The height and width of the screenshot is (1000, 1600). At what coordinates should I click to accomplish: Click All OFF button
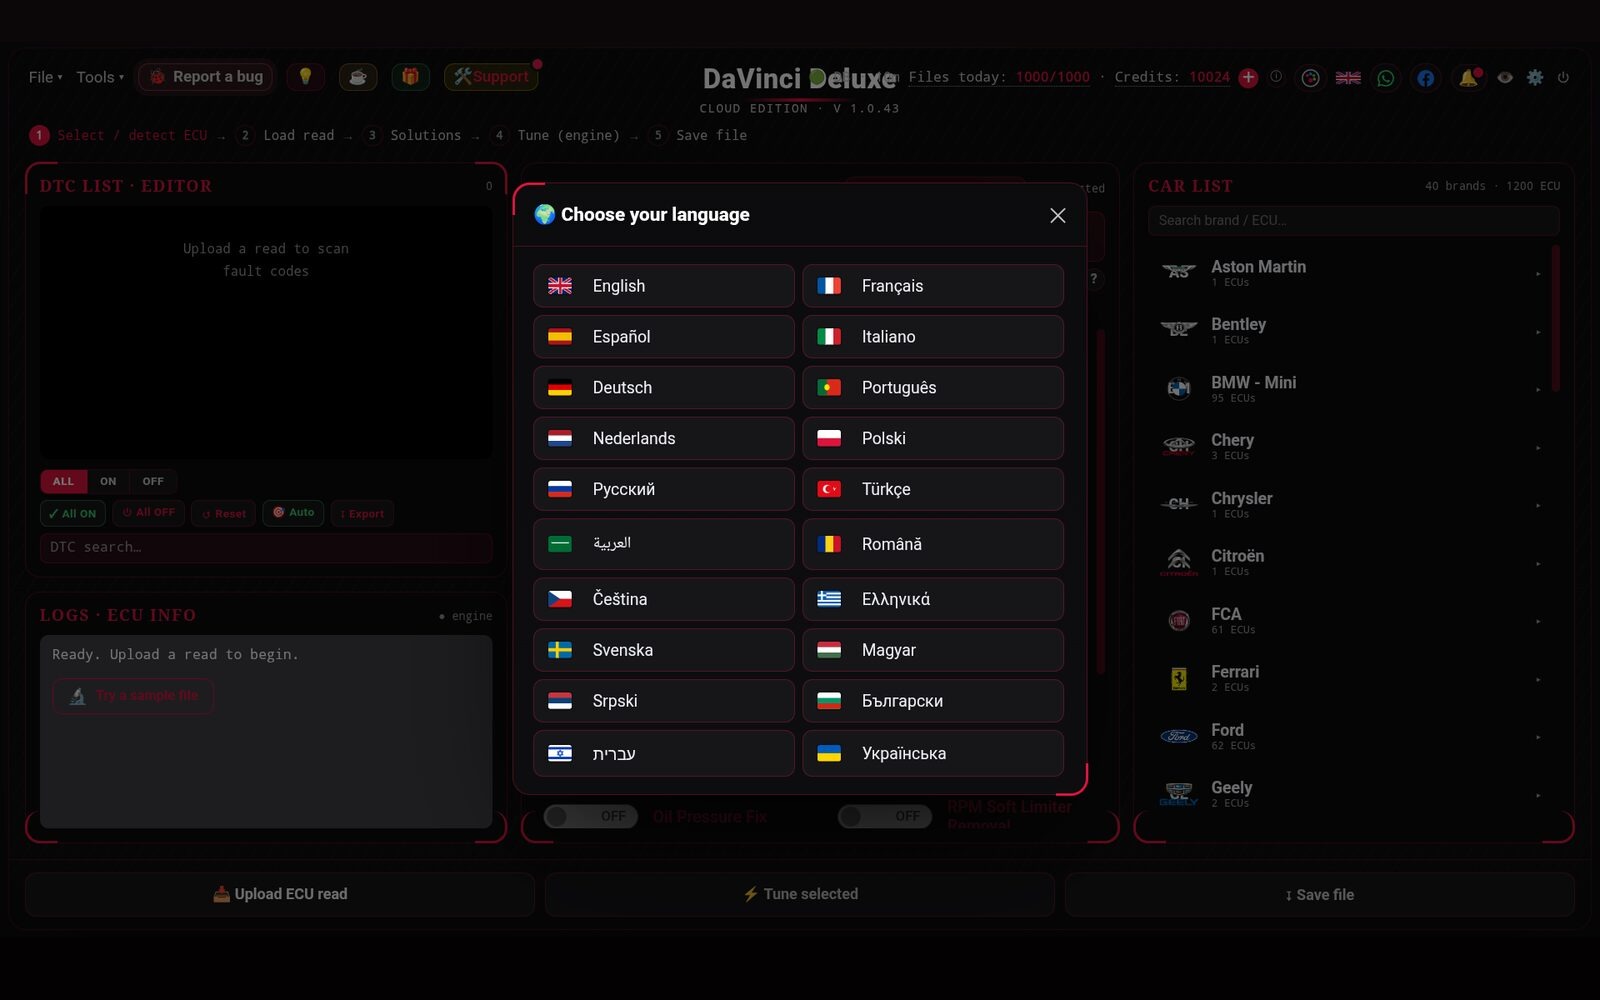click(x=148, y=513)
